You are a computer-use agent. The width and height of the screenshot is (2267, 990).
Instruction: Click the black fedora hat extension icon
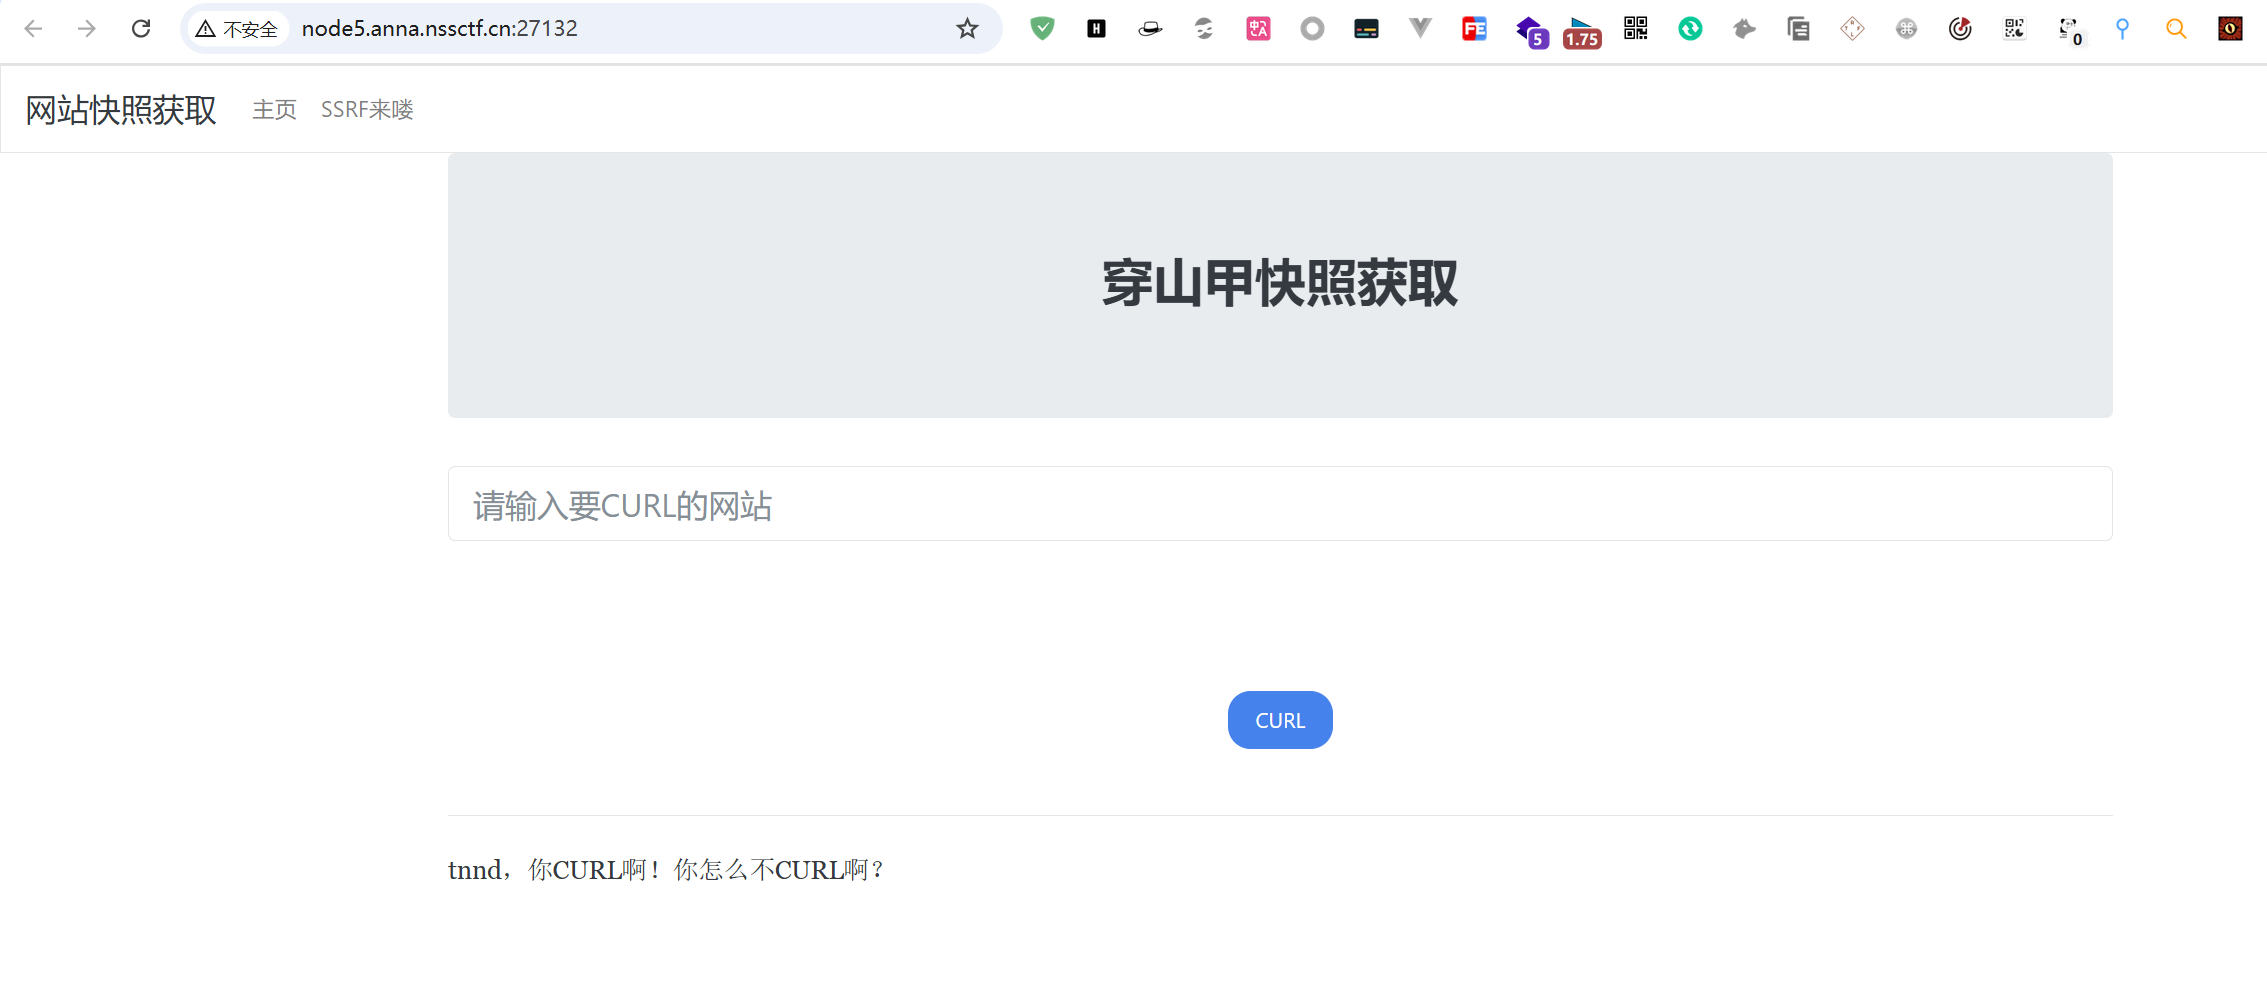coord(1150,29)
